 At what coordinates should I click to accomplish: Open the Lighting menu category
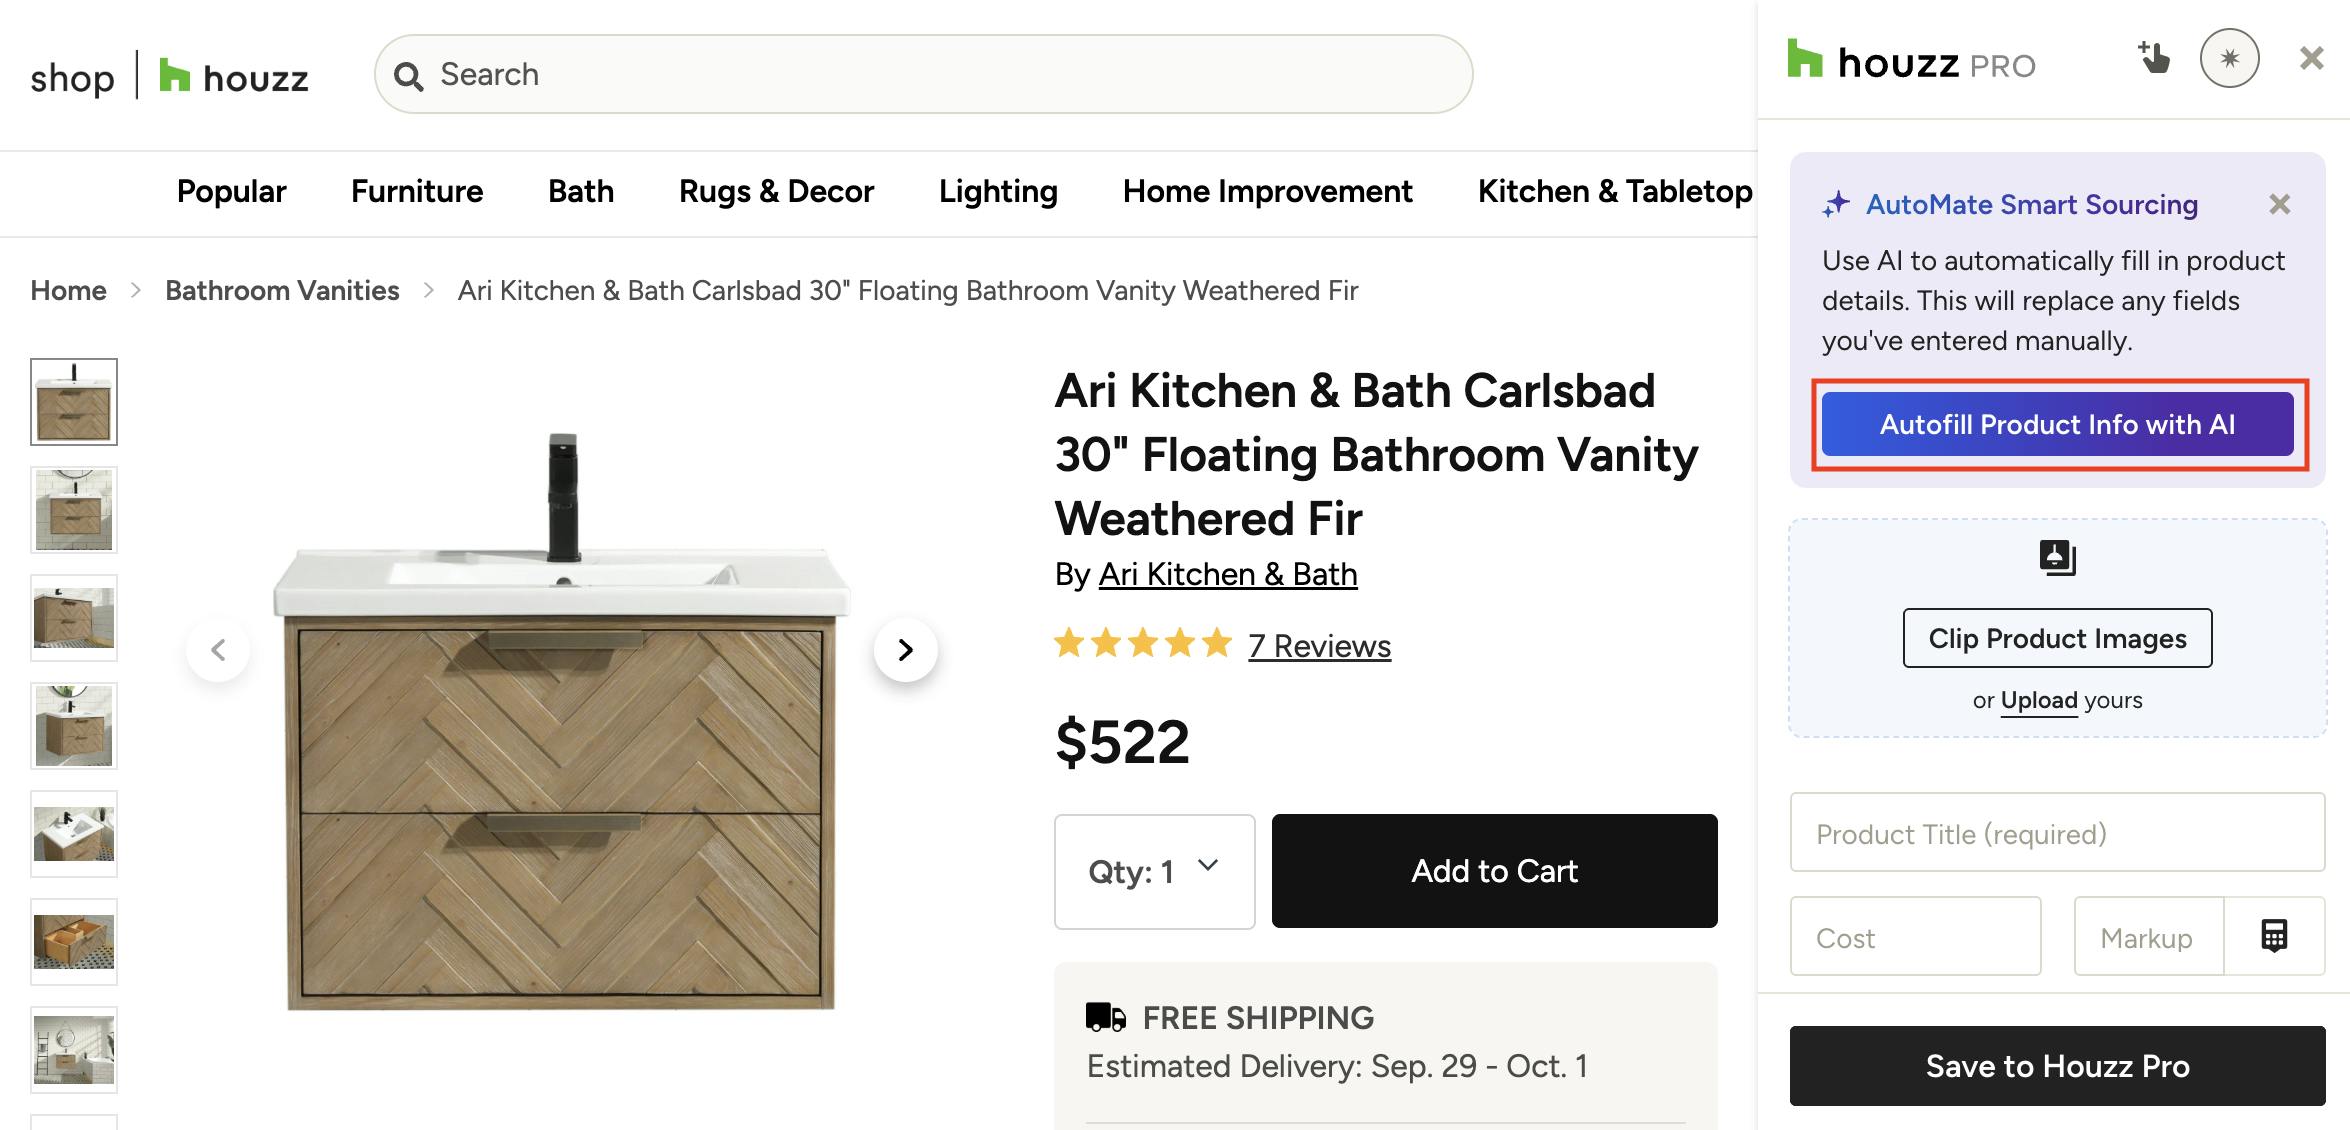(x=998, y=192)
